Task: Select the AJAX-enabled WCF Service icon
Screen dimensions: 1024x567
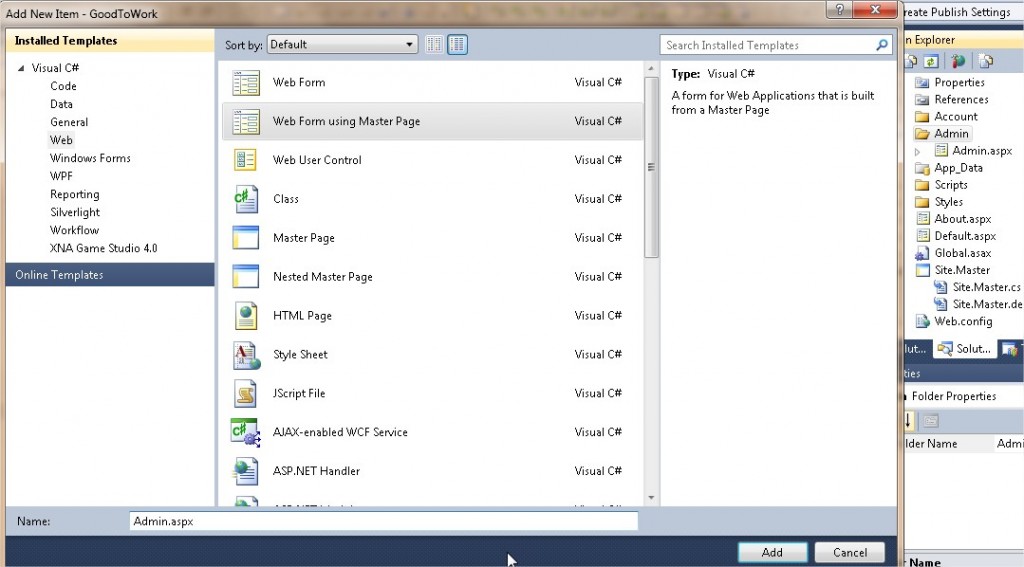Action: pyautogui.click(x=246, y=432)
